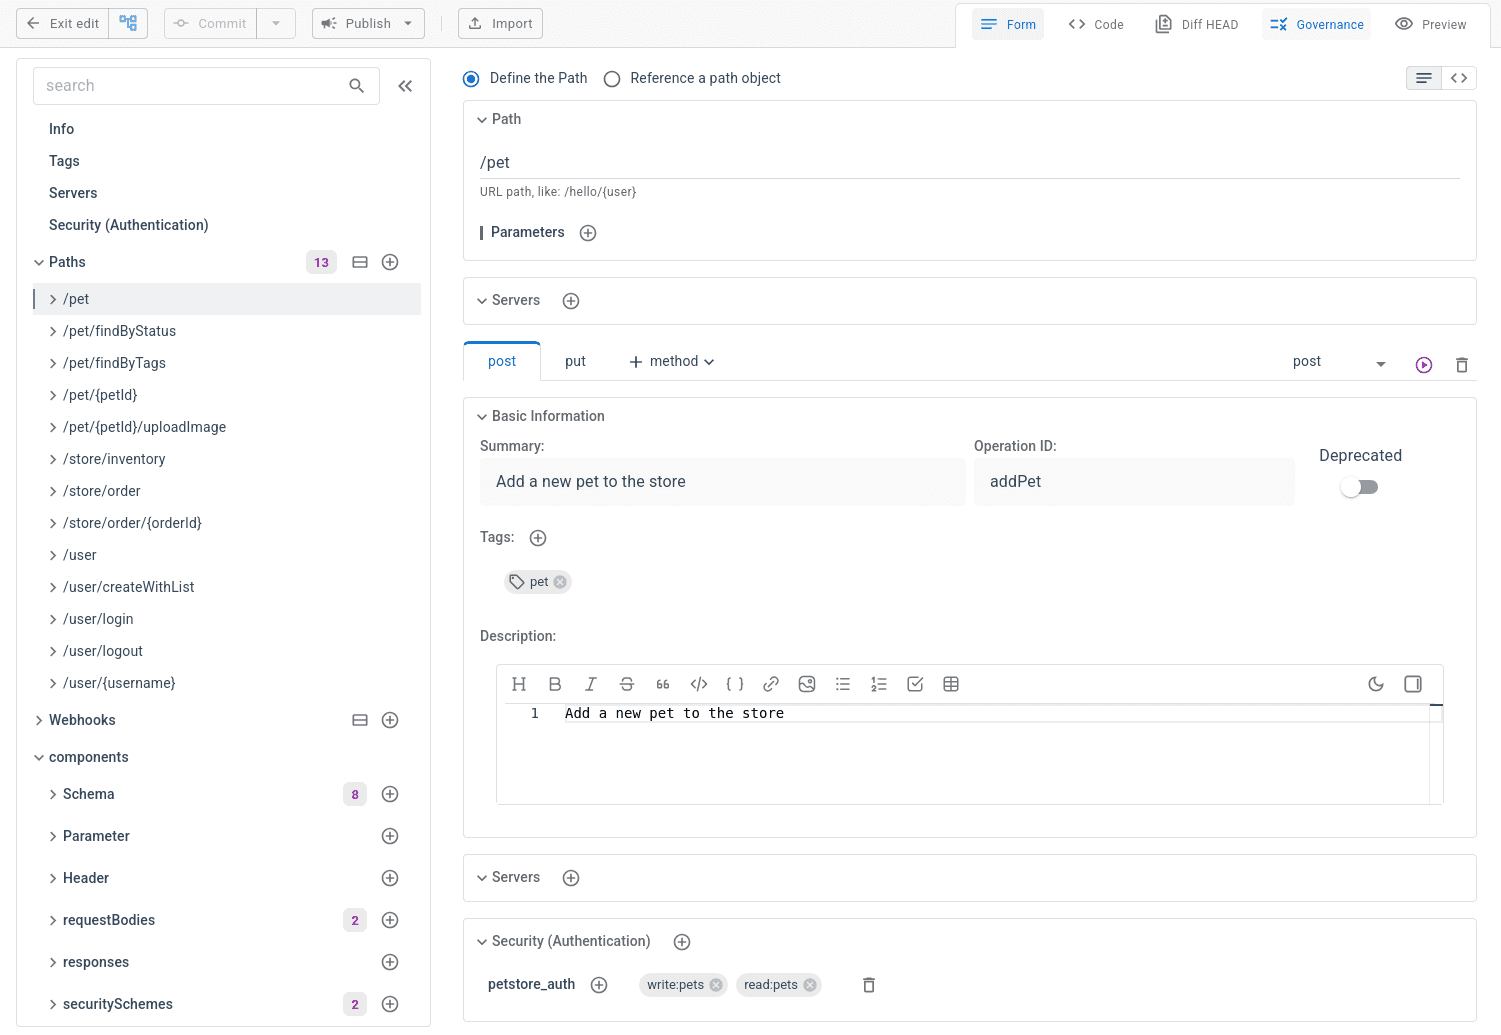
Task: Open the Servers sidebar item
Action: pos(73,193)
